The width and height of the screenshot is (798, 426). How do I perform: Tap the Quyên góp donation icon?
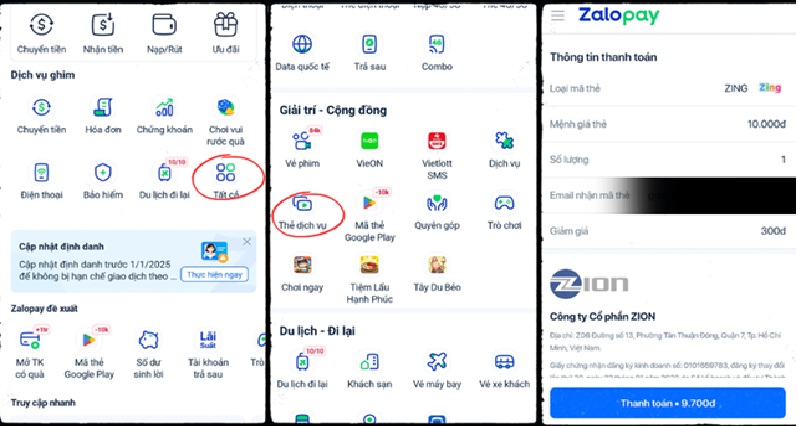pos(437,204)
